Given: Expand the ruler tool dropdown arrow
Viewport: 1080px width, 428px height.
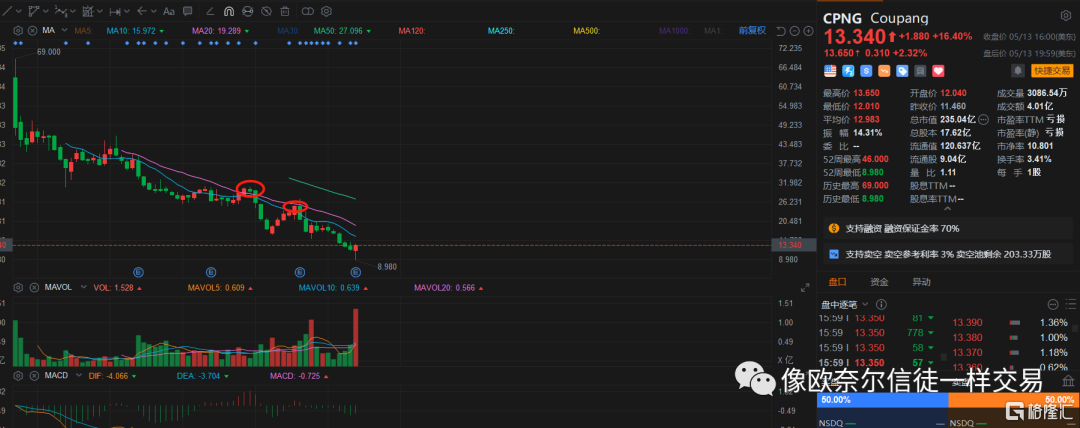Looking at the screenshot, I should (x=127, y=11).
